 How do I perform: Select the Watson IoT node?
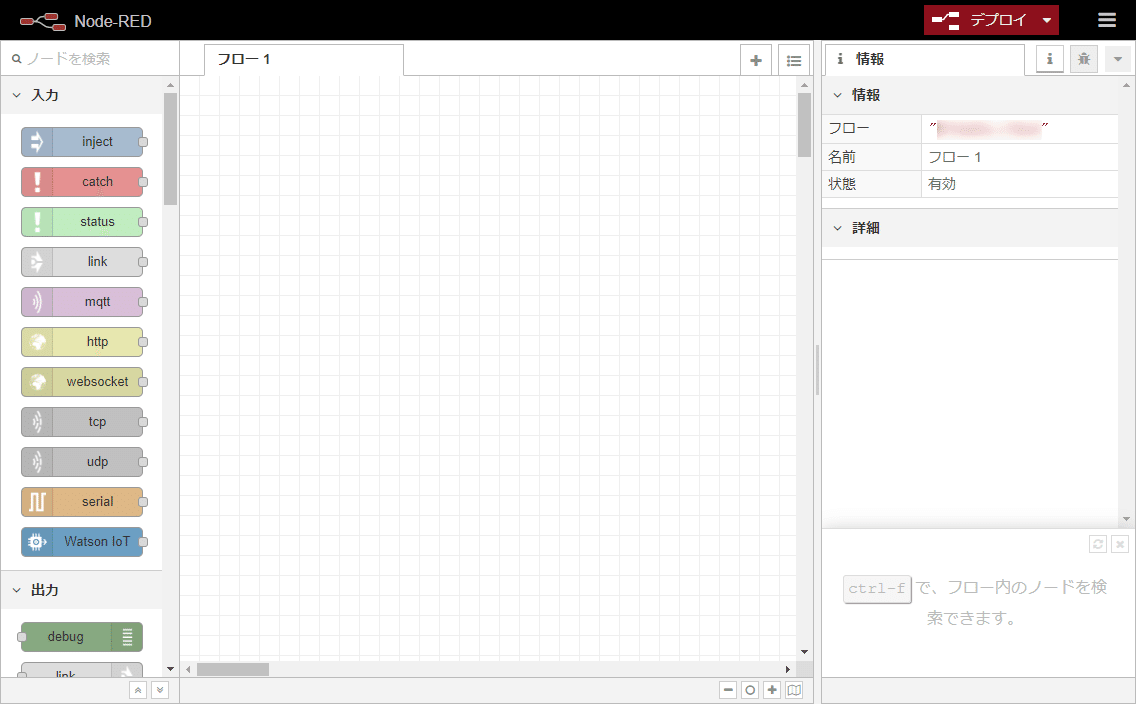point(83,541)
